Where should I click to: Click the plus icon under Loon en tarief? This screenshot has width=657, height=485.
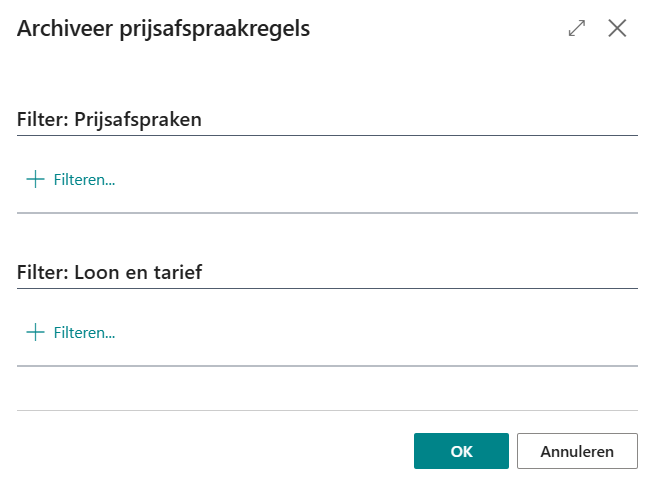36,332
